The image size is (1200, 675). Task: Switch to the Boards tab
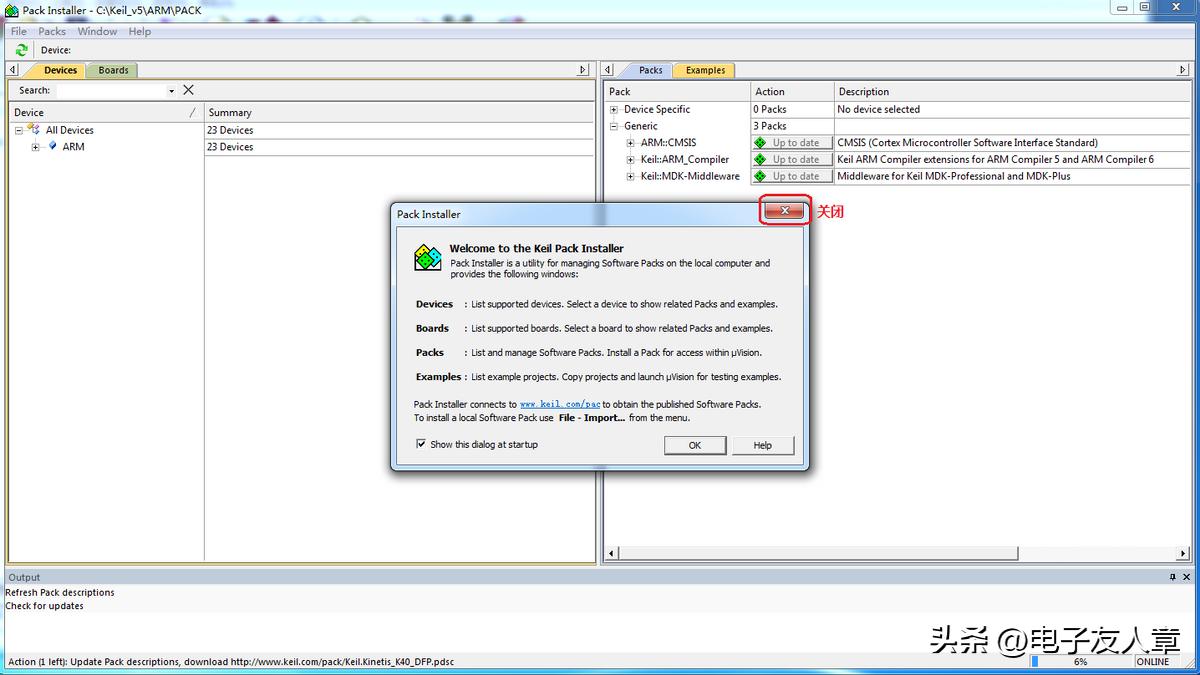click(x=113, y=70)
